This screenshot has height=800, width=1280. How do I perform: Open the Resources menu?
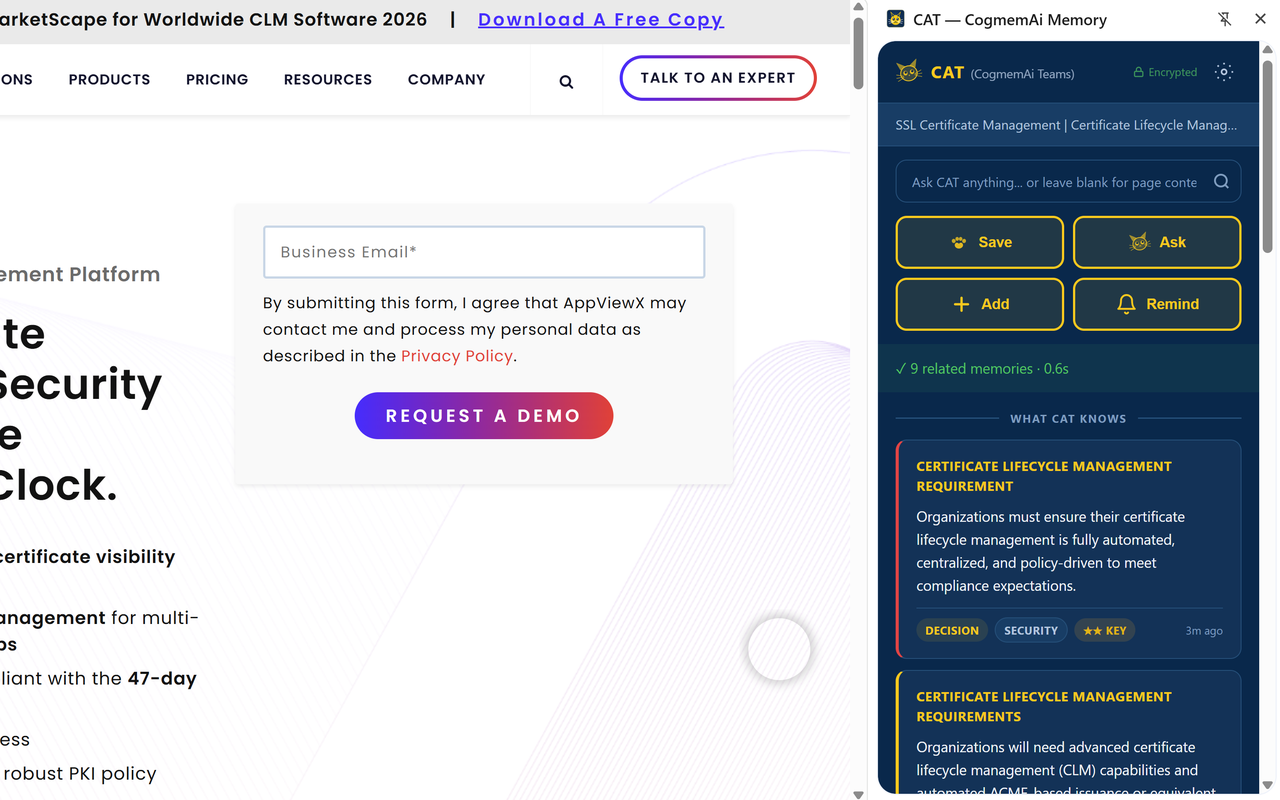(x=328, y=79)
